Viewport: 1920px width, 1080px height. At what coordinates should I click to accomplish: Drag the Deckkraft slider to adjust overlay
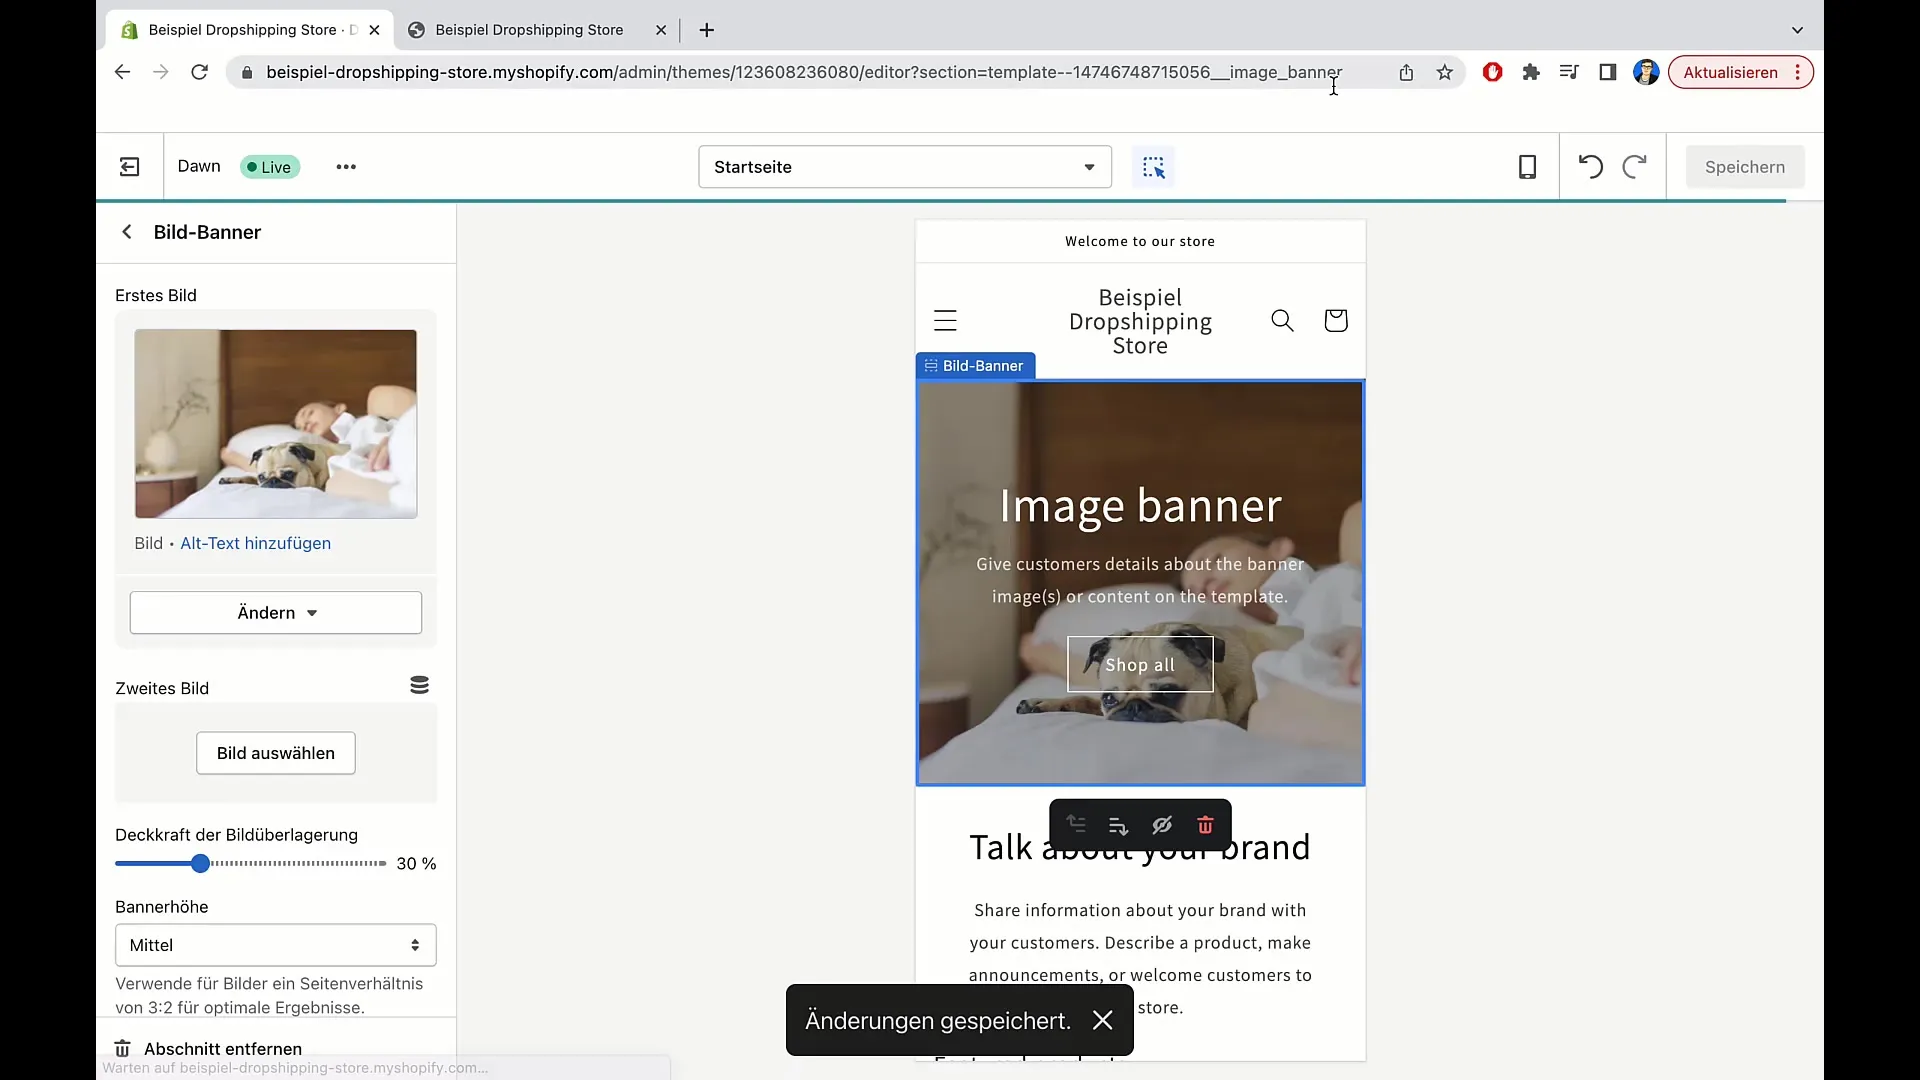200,862
